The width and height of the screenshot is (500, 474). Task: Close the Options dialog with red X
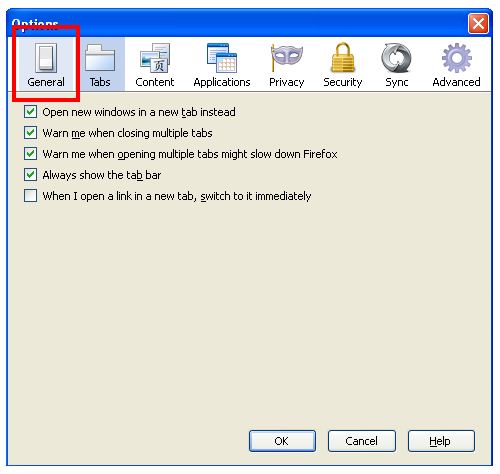coord(478,24)
